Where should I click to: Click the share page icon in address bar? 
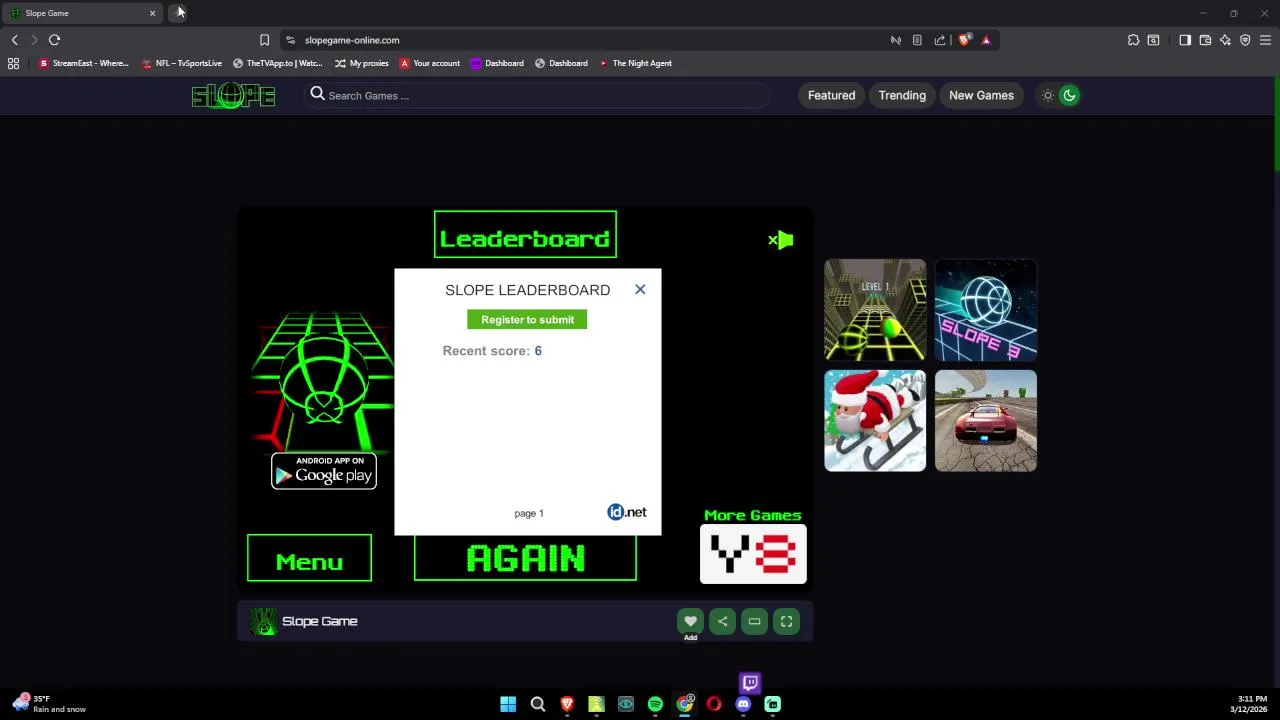940,40
